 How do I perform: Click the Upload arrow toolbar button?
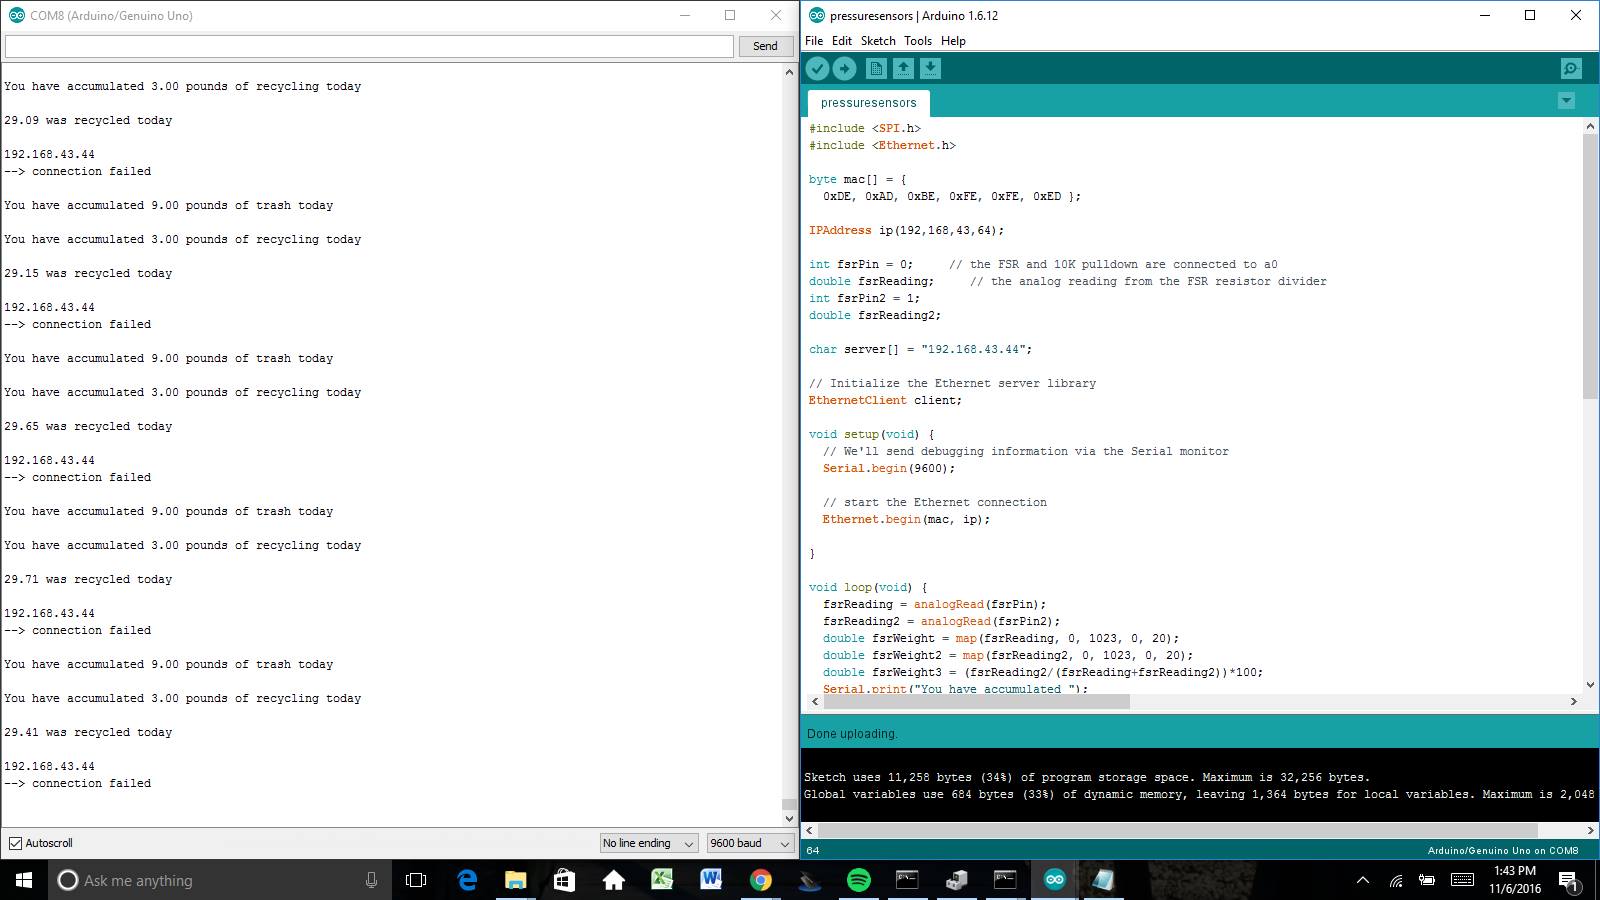845,68
